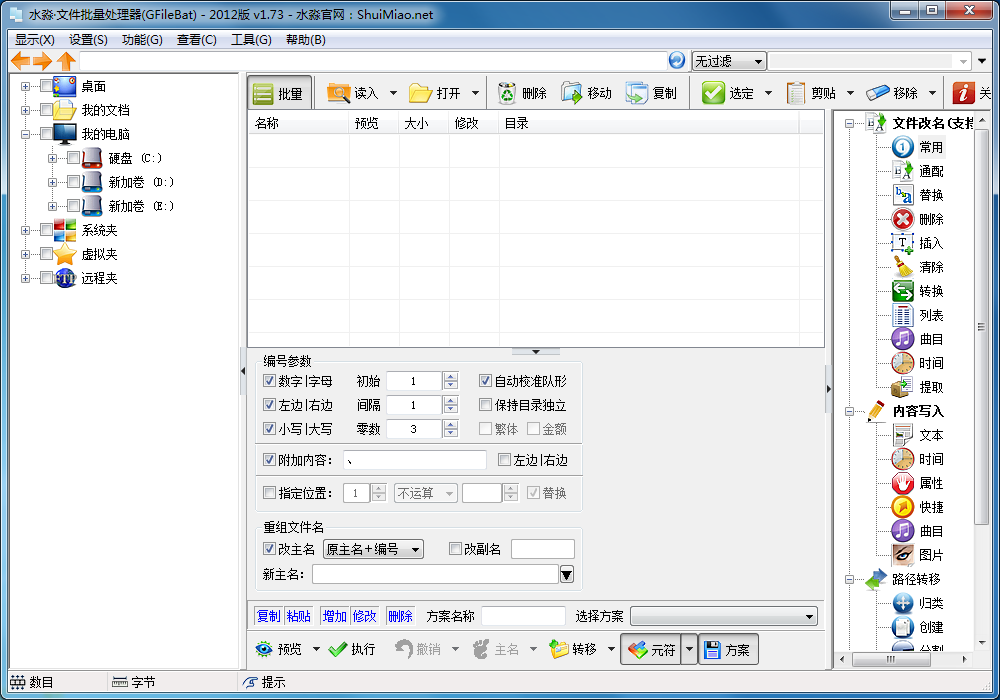Image resolution: width=1000 pixels, height=700 pixels.
Task: Select 转换 convert rename item
Action: point(931,291)
